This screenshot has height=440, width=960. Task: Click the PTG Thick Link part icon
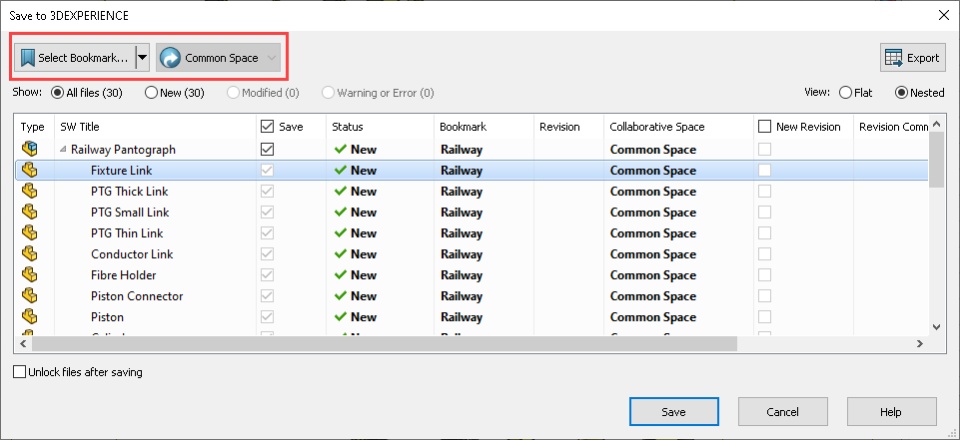tap(29, 191)
